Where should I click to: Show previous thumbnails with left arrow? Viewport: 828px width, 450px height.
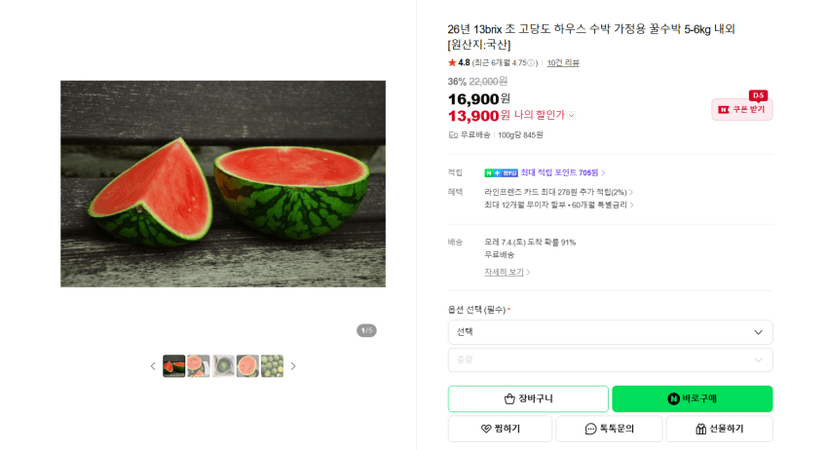153,366
